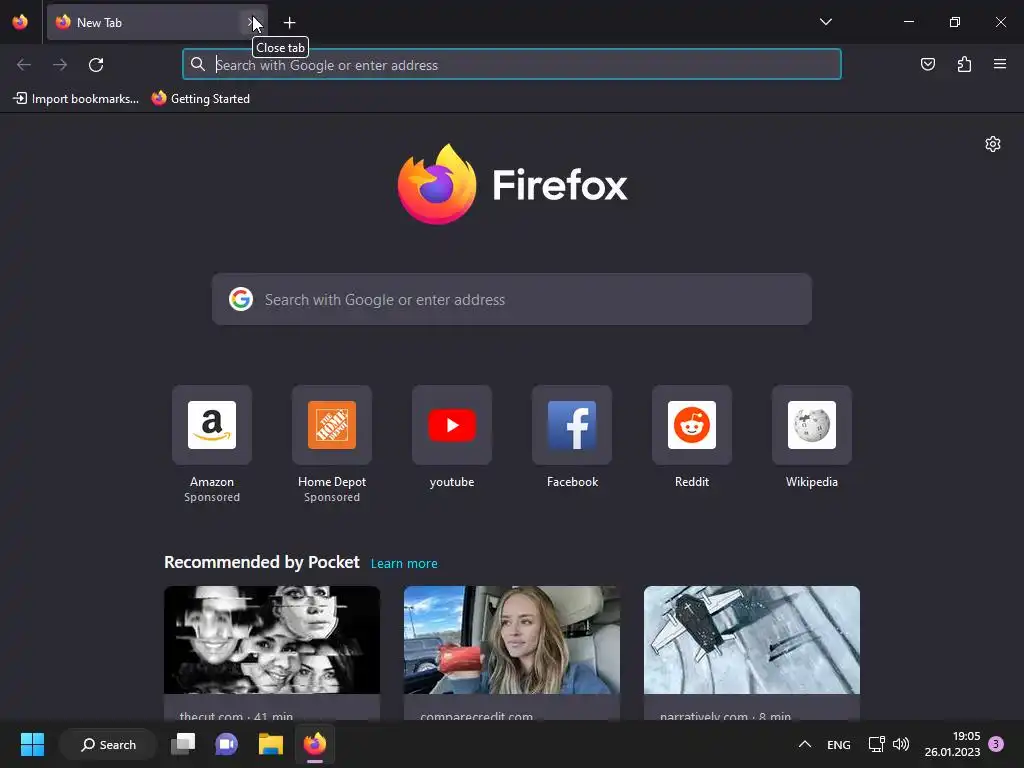Open the Extensions puzzle icon
The width and height of the screenshot is (1024, 768).
(x=964, y=64)
